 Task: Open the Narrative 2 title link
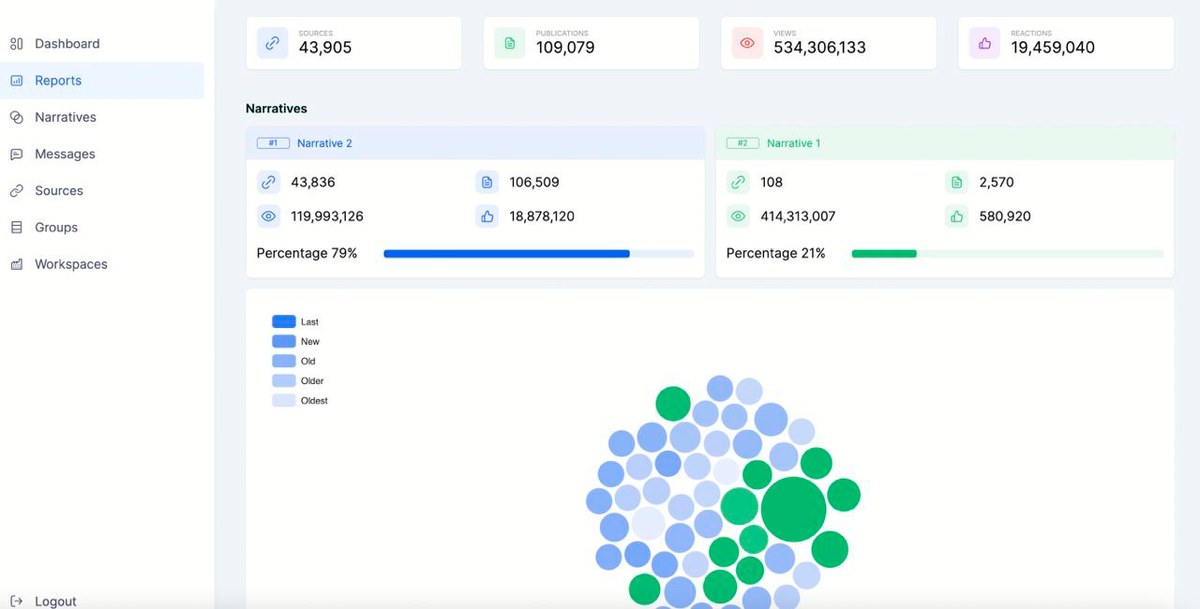(324, 143)
